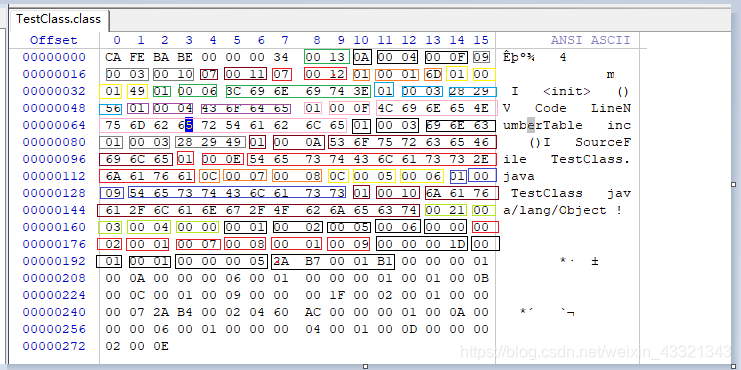Select offset row 00000128

[x=54, y=193]
